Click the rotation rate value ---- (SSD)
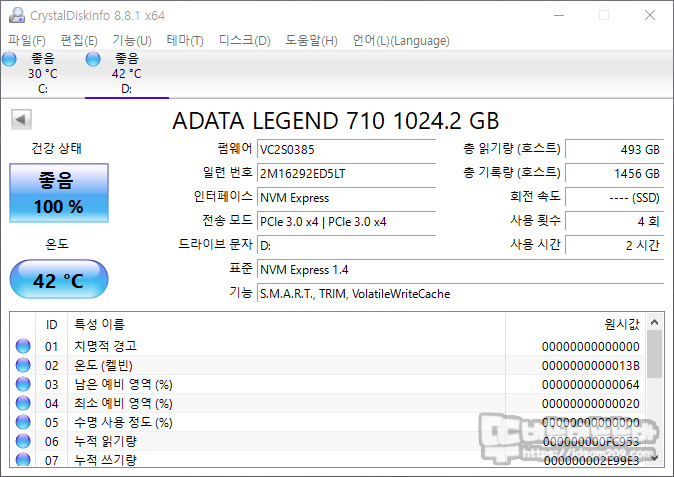The image size is (674, 477). [615, 198]
